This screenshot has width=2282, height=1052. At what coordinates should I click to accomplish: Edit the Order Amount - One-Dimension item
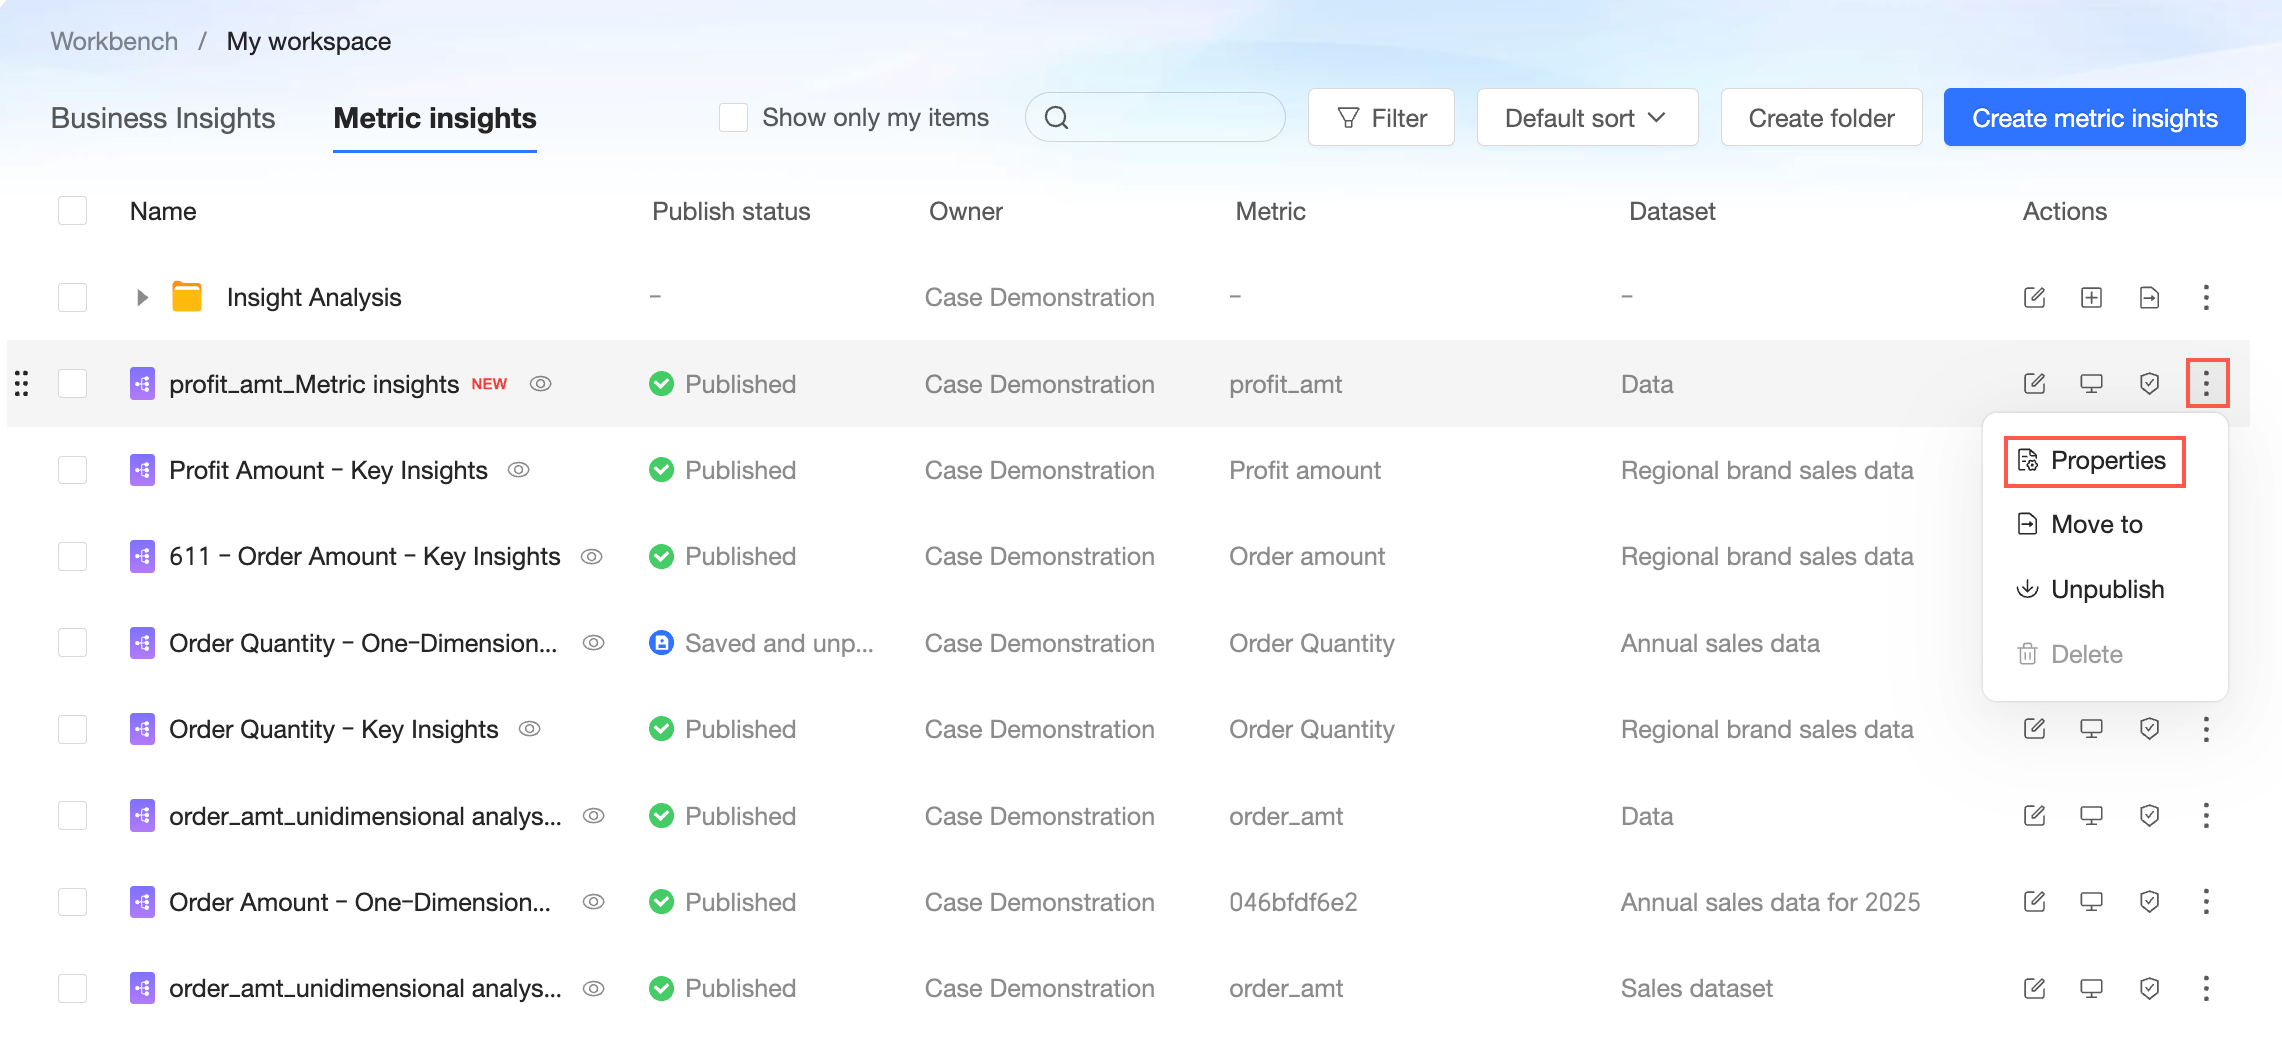coord(2034,902)
